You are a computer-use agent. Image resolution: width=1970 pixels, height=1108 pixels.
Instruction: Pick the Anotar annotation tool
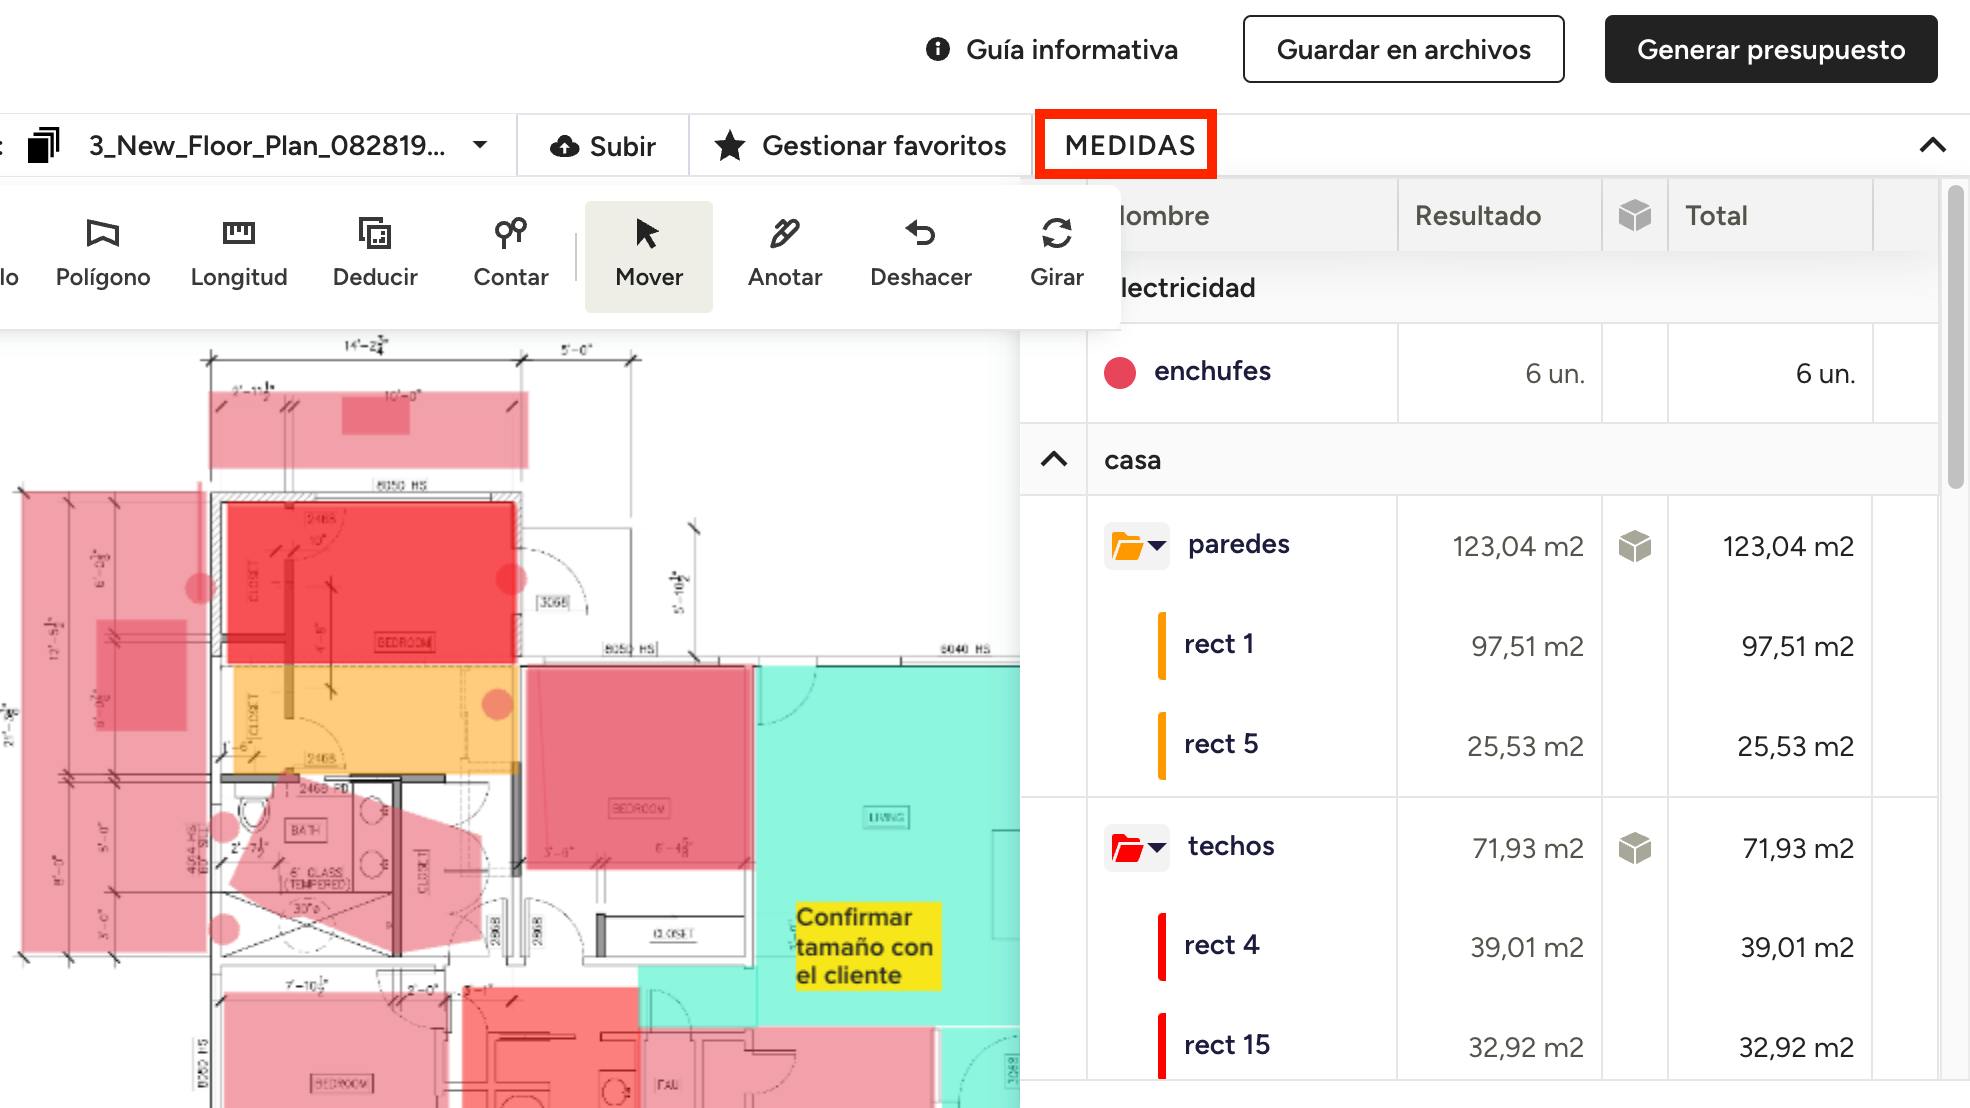pyautogui.click(x=785, y=254)
